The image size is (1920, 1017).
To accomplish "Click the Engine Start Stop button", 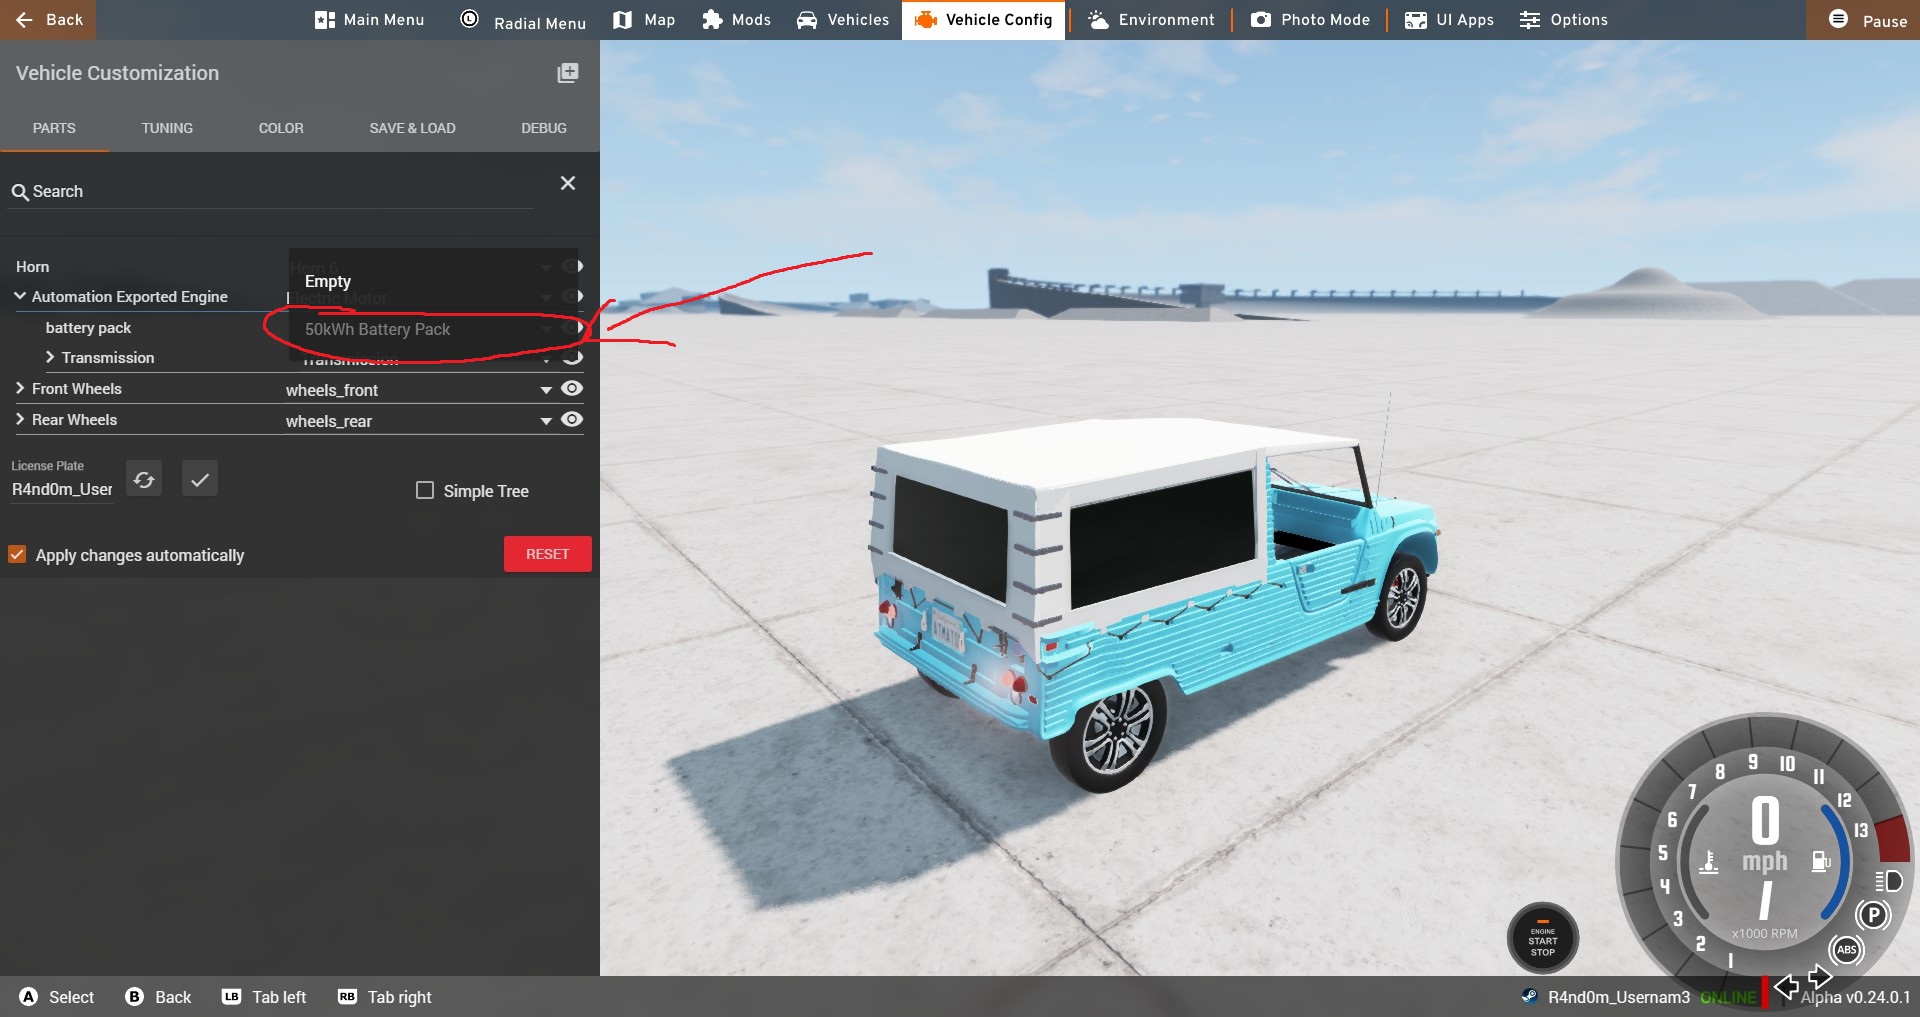I will pos(1543,938).
